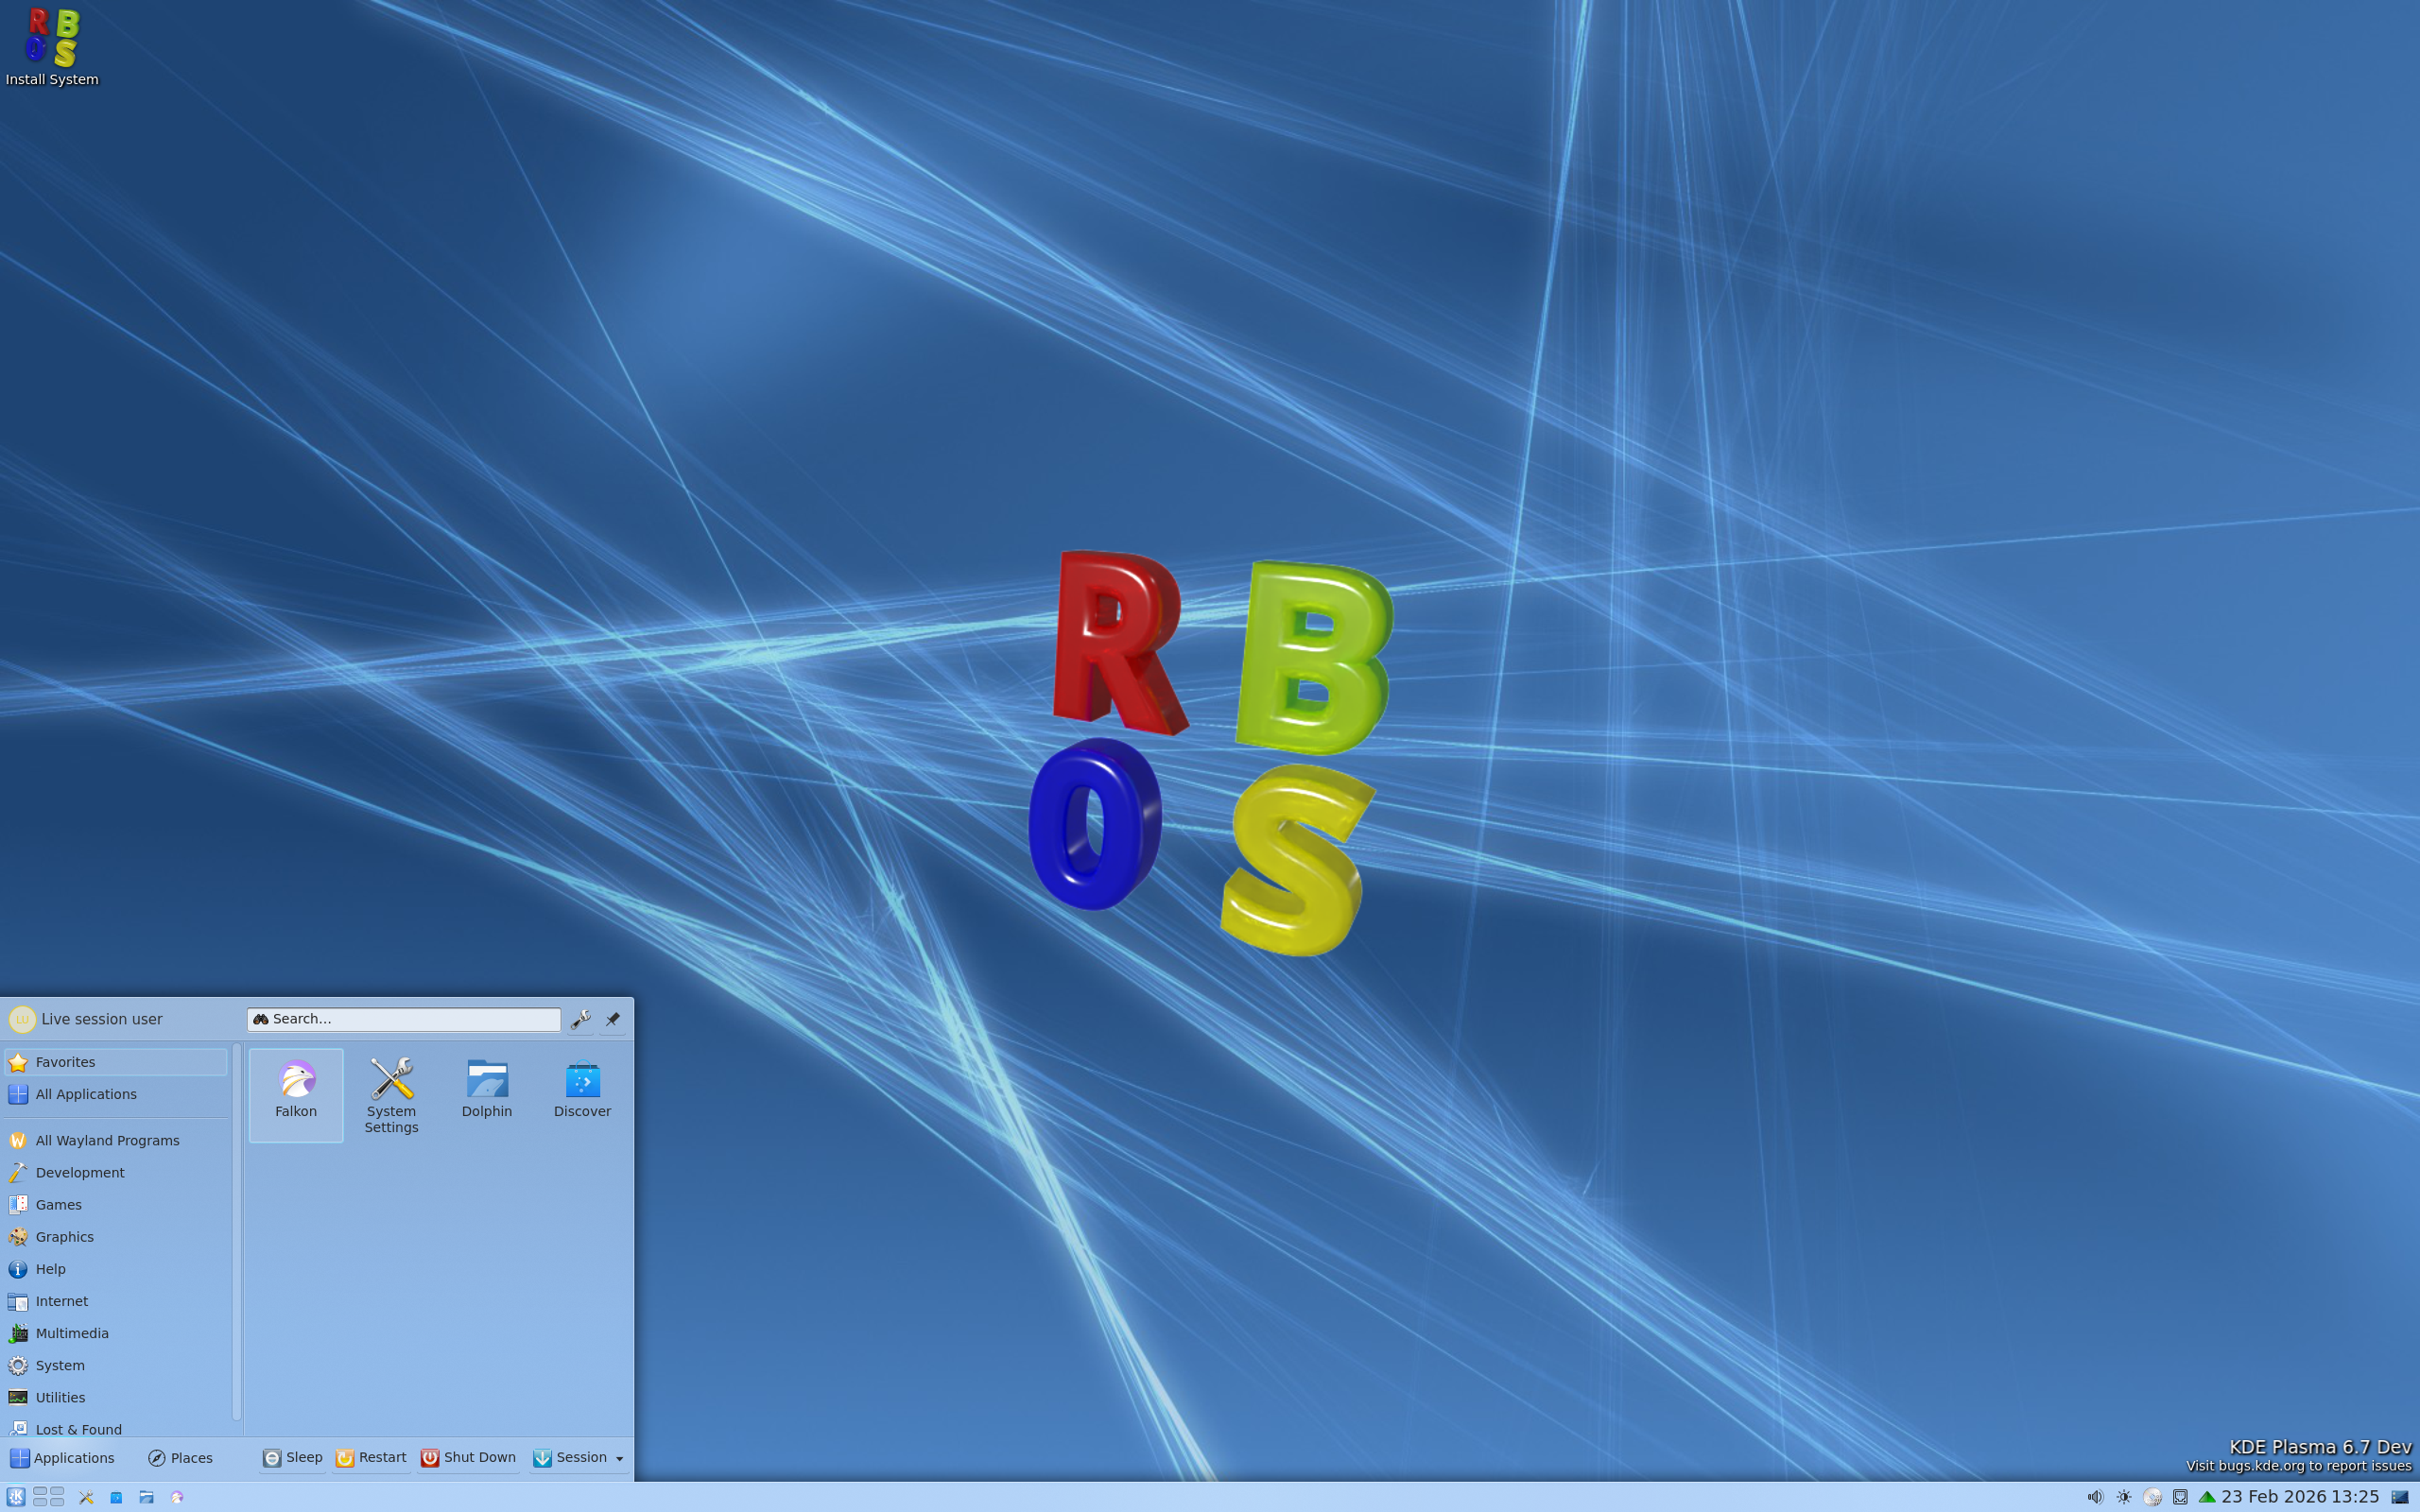The image size is (2420, 1512).
Task: Click Discover shopping bag icon in taskbar
Action: pyautogui.click(x=116, y=1498)
